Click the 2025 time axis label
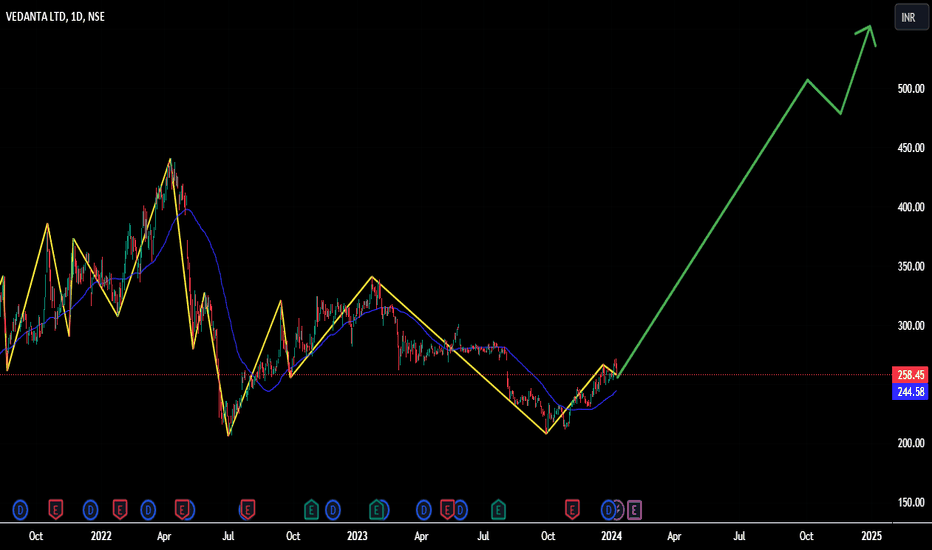The image size is (932, 550). point(871,536)
